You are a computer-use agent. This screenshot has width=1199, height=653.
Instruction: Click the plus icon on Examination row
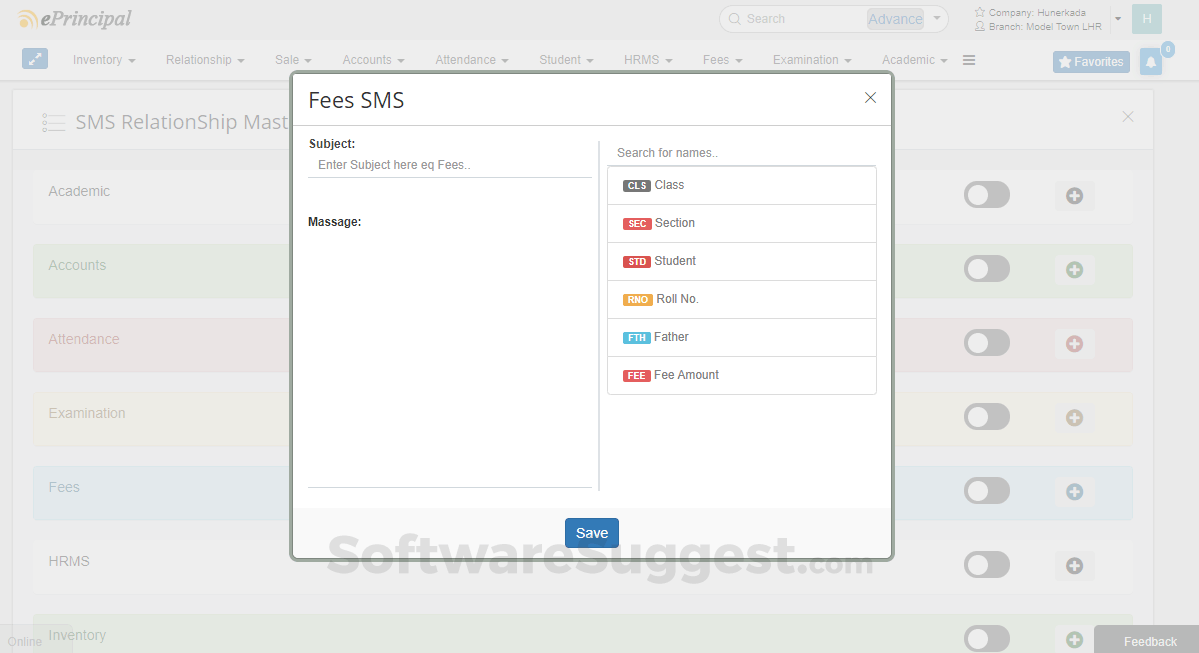pos(1074,417)
